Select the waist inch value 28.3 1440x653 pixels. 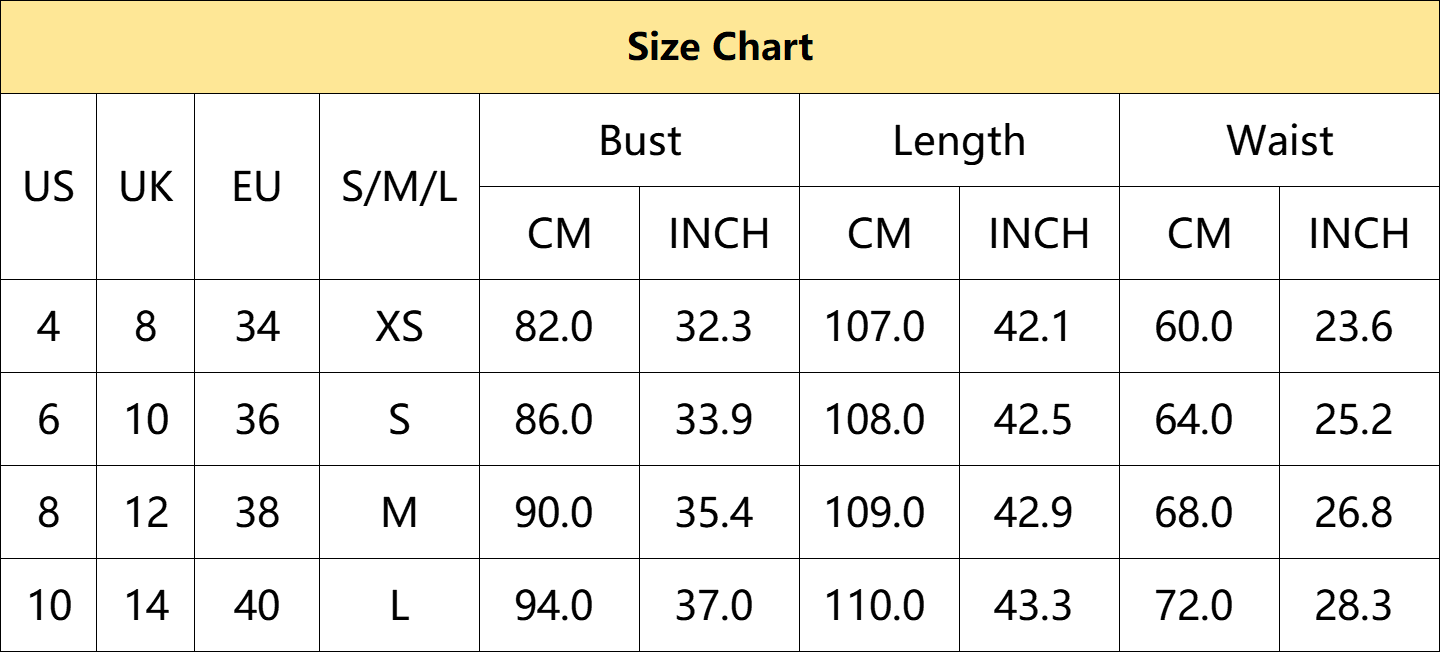pos(1360,606)
